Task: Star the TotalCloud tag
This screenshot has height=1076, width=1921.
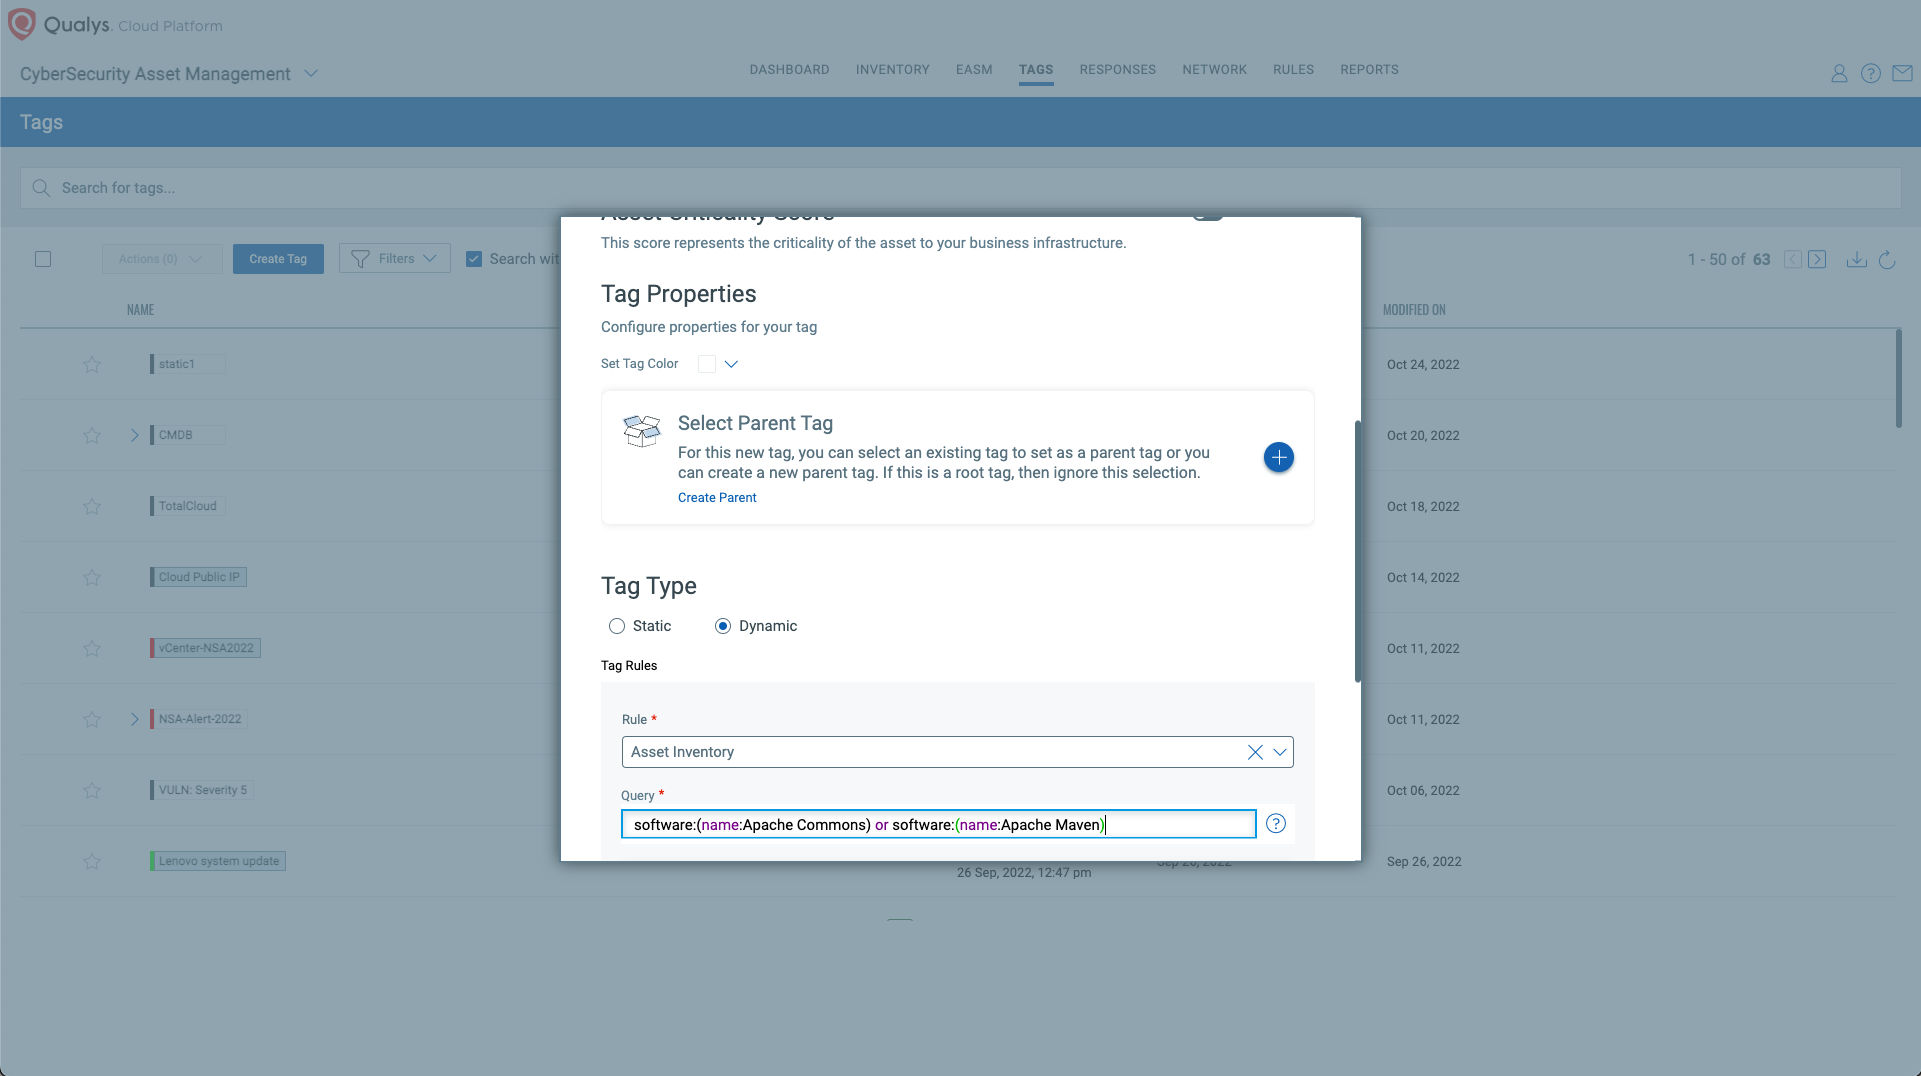Action: pos(92,507)
